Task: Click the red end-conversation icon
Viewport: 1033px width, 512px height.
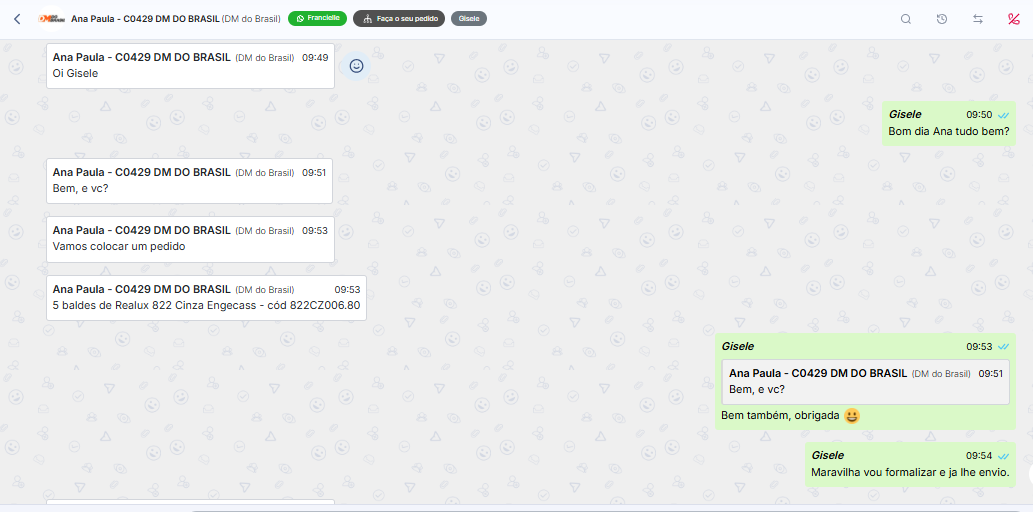Action: click(x=1013, y=19)
